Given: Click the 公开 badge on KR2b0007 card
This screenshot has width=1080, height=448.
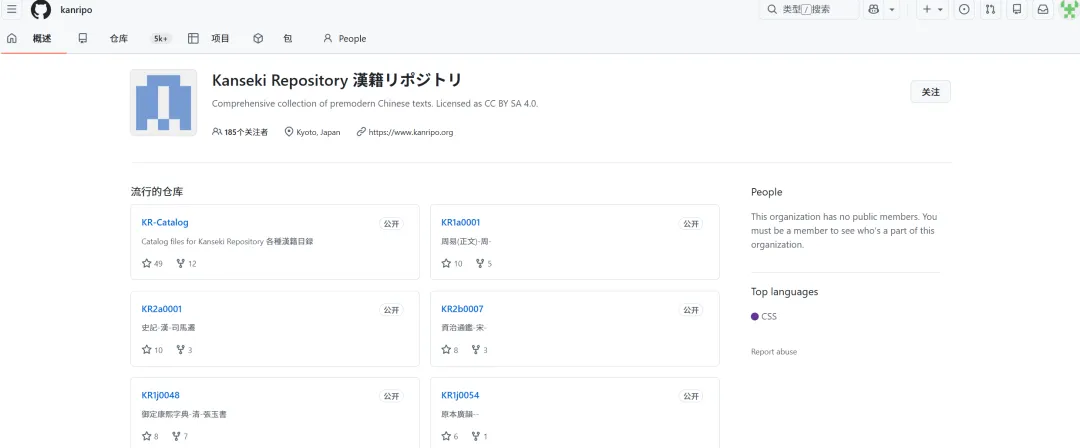Looking at the screenshot, I should (691, 310).
